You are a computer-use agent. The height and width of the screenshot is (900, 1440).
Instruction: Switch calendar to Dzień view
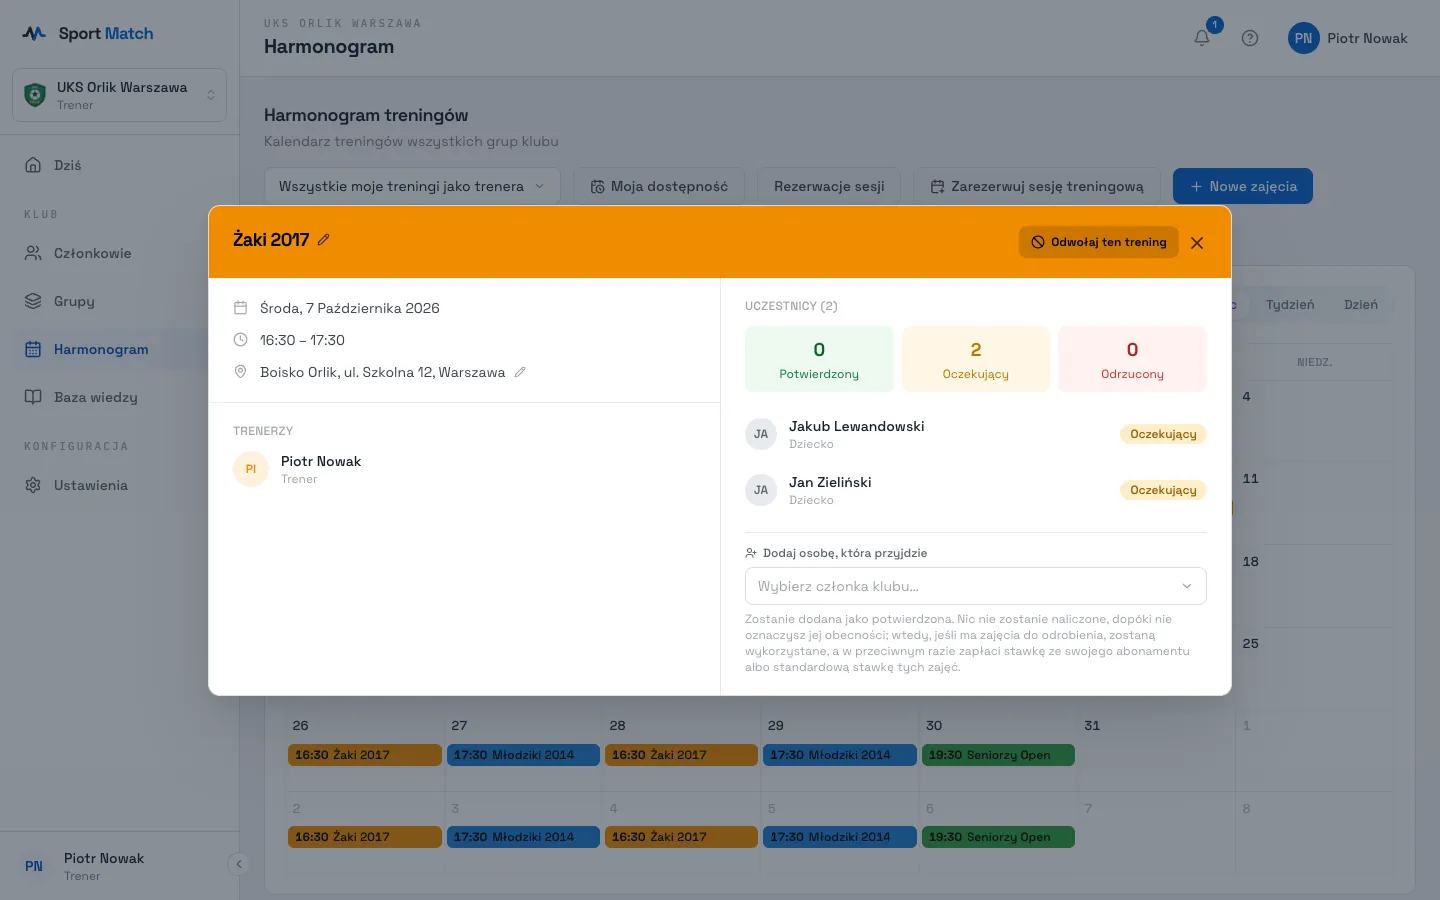tap(1361, 305)
